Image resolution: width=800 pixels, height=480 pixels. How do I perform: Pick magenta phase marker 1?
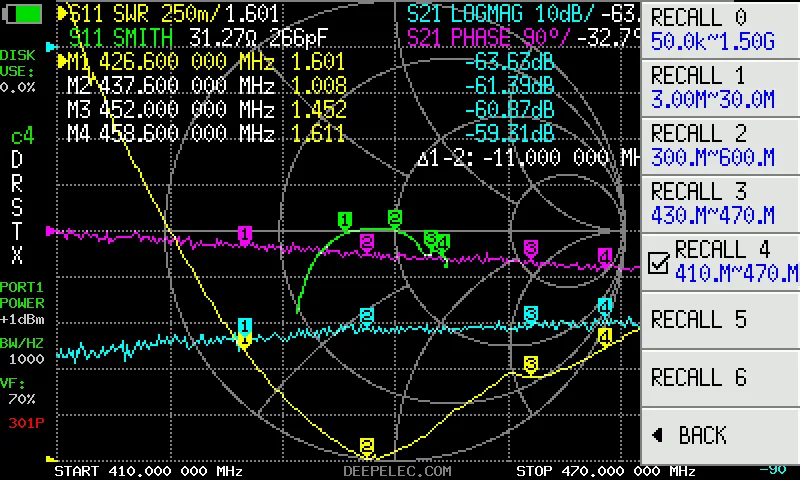(x=245, y=235)
